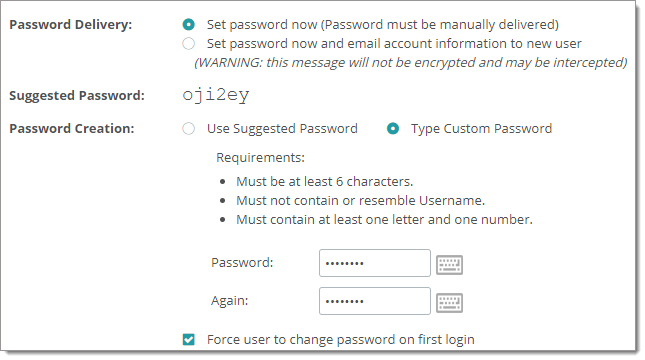Click the italic WARNING message text

click(x=411, y=63)
